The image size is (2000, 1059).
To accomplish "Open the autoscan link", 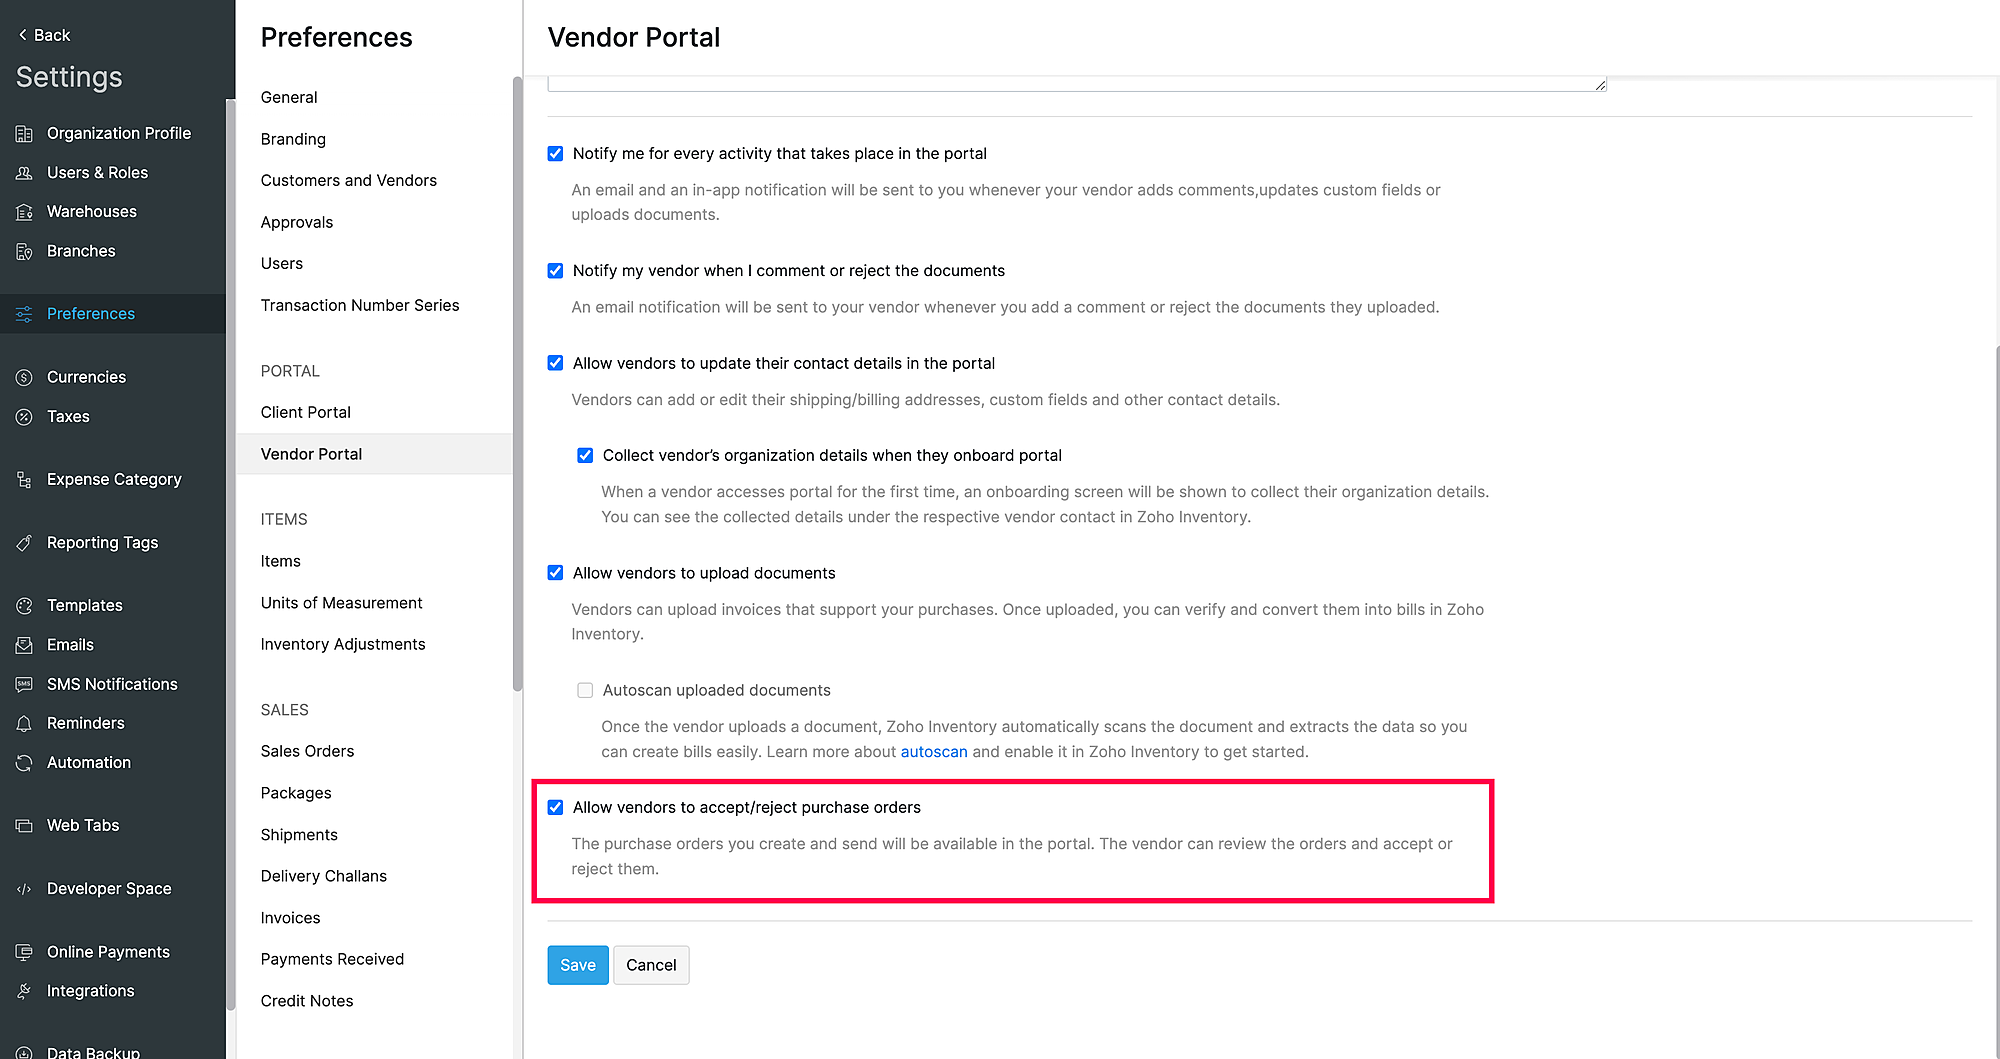I will pos(934,751).
